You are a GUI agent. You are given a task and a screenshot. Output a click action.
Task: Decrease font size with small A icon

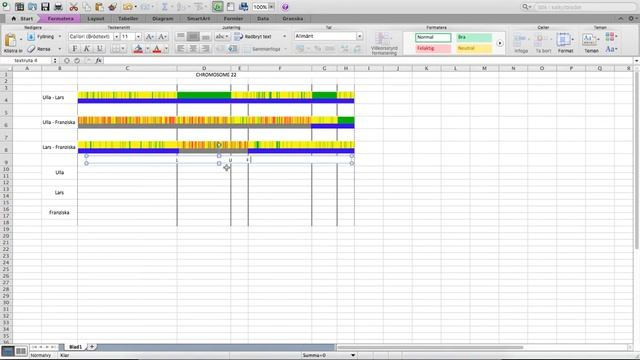[162, 37]
